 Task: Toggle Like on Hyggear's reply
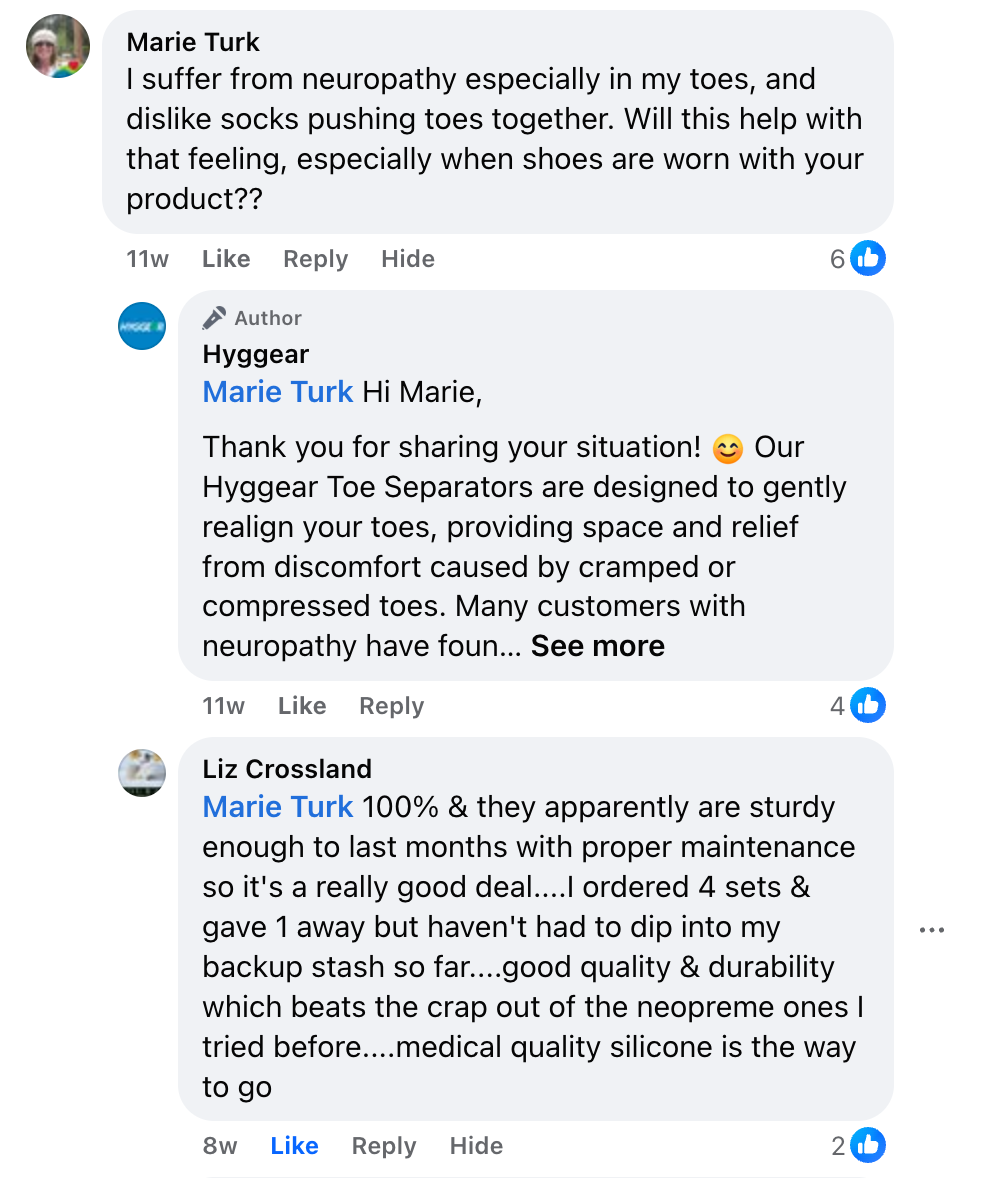[x=302, y=706]
